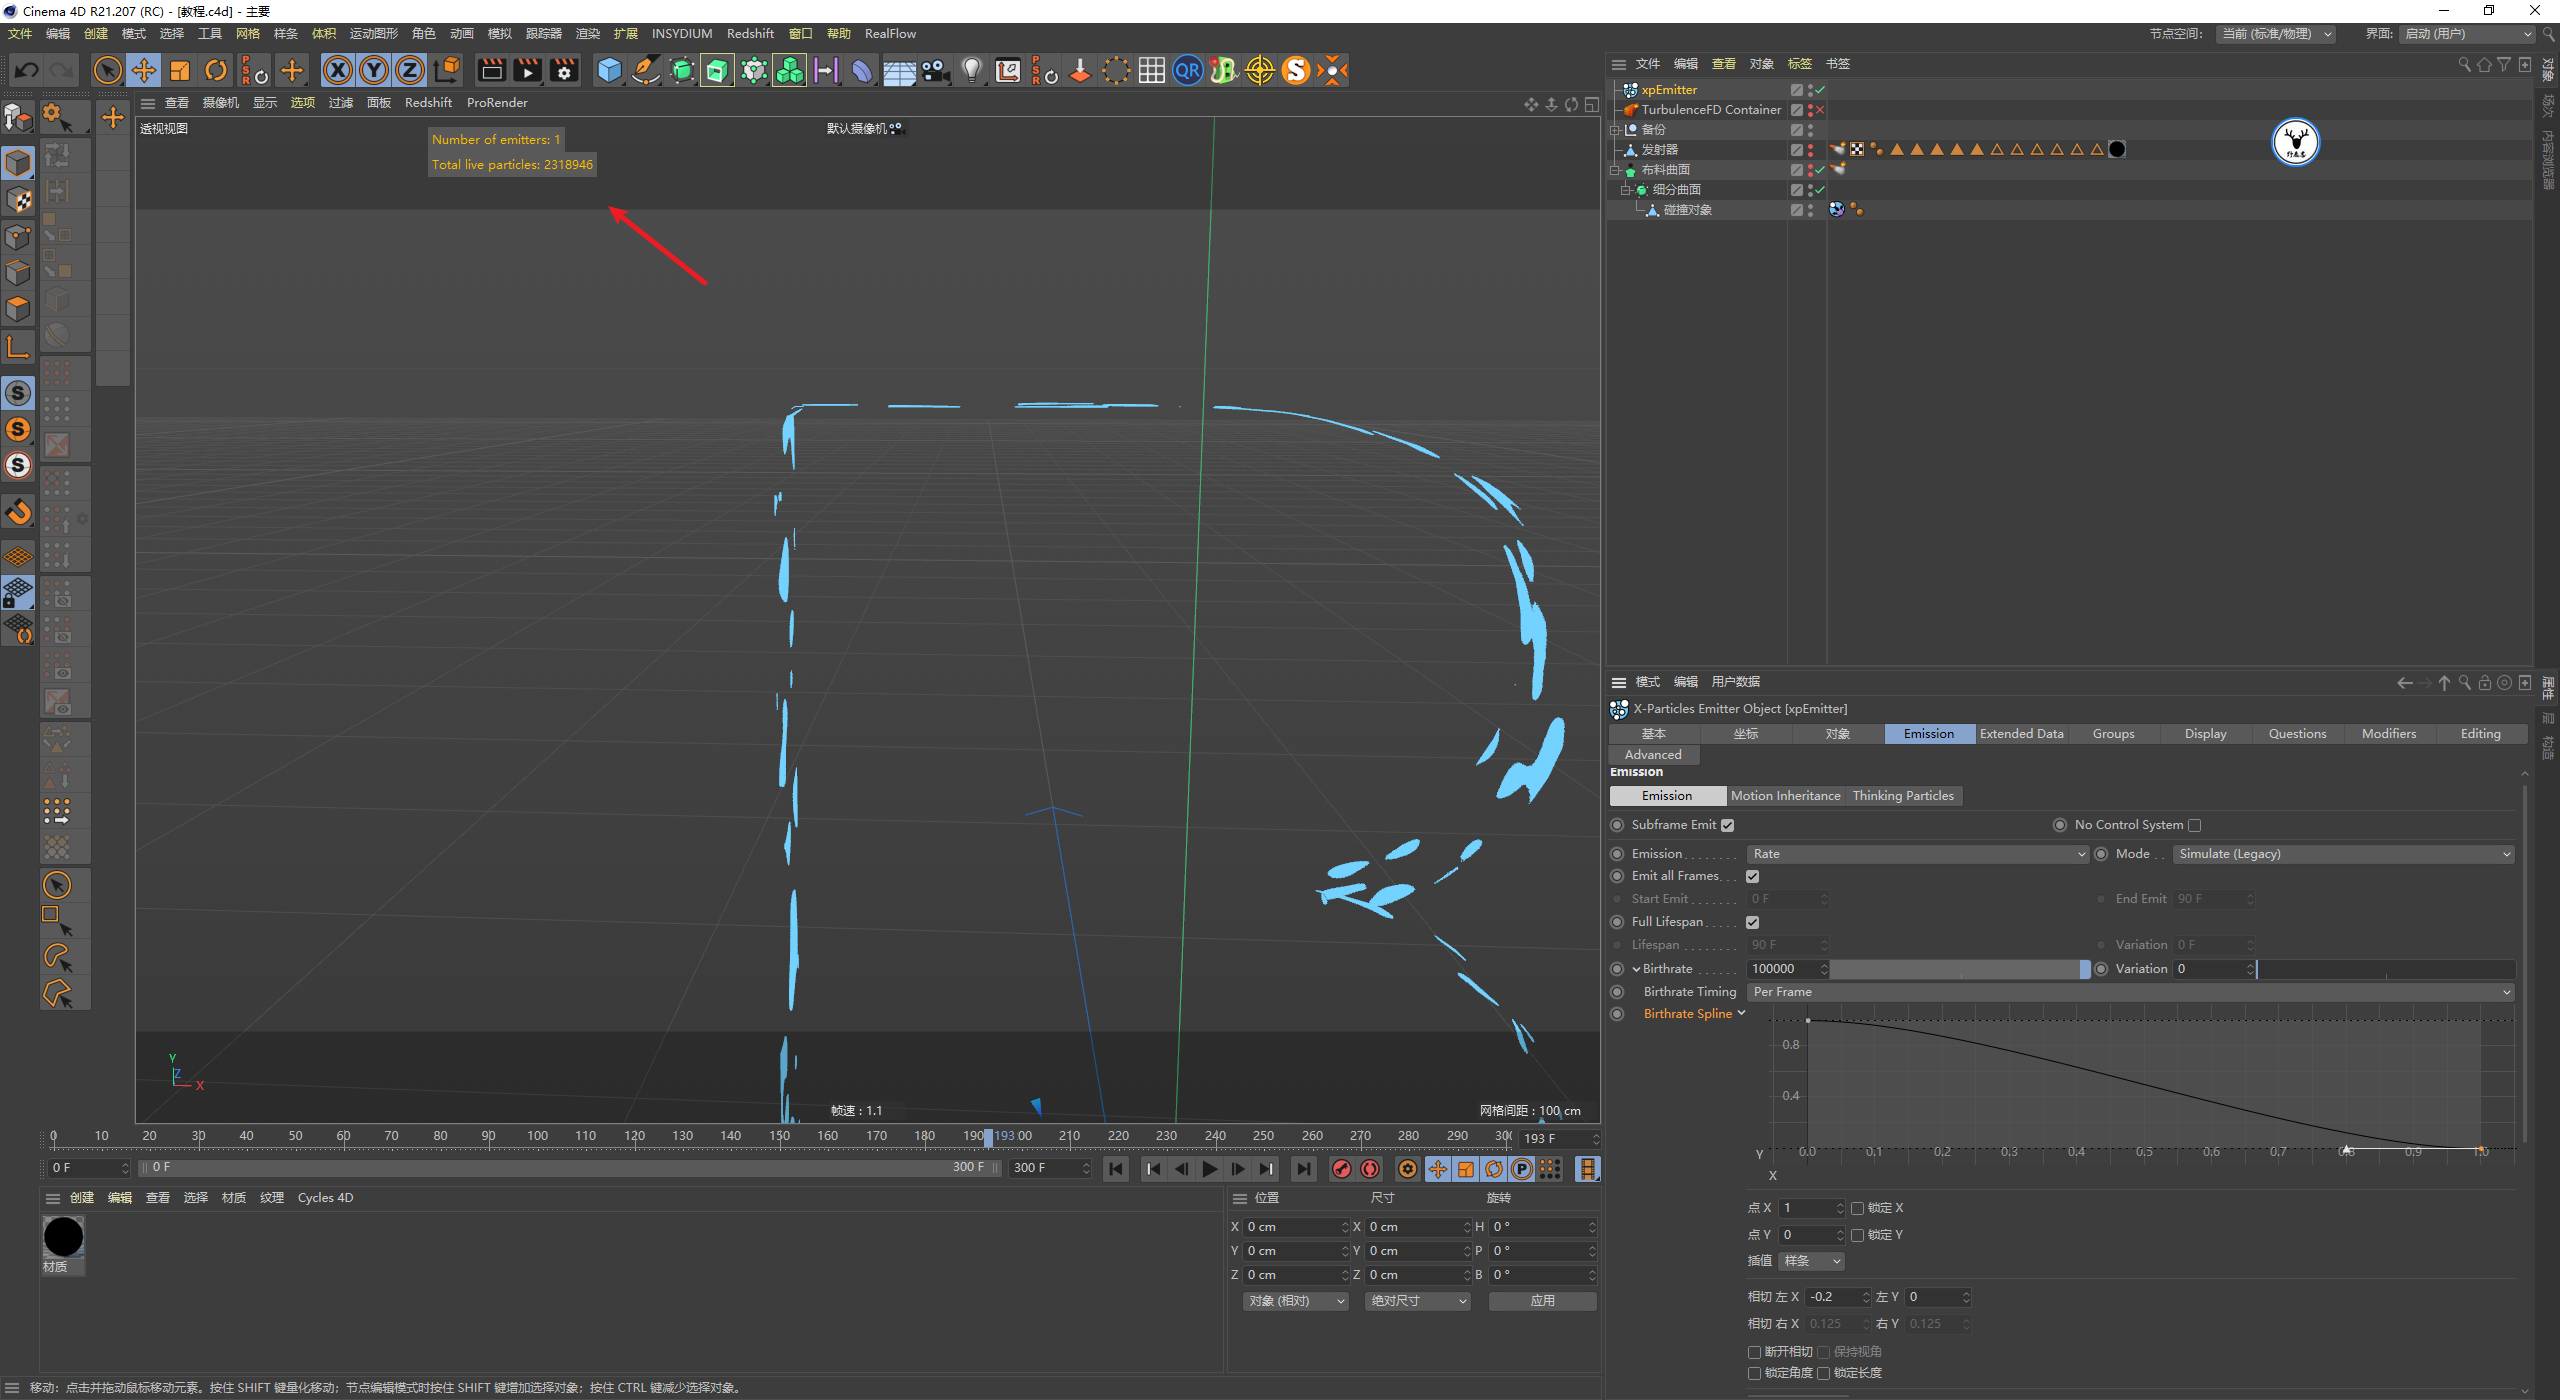Image resolution: width=2560 pixels, height=1400 pixels.
Task: Open the Emission Rate dropdown
Action: tap(1917, 854)
